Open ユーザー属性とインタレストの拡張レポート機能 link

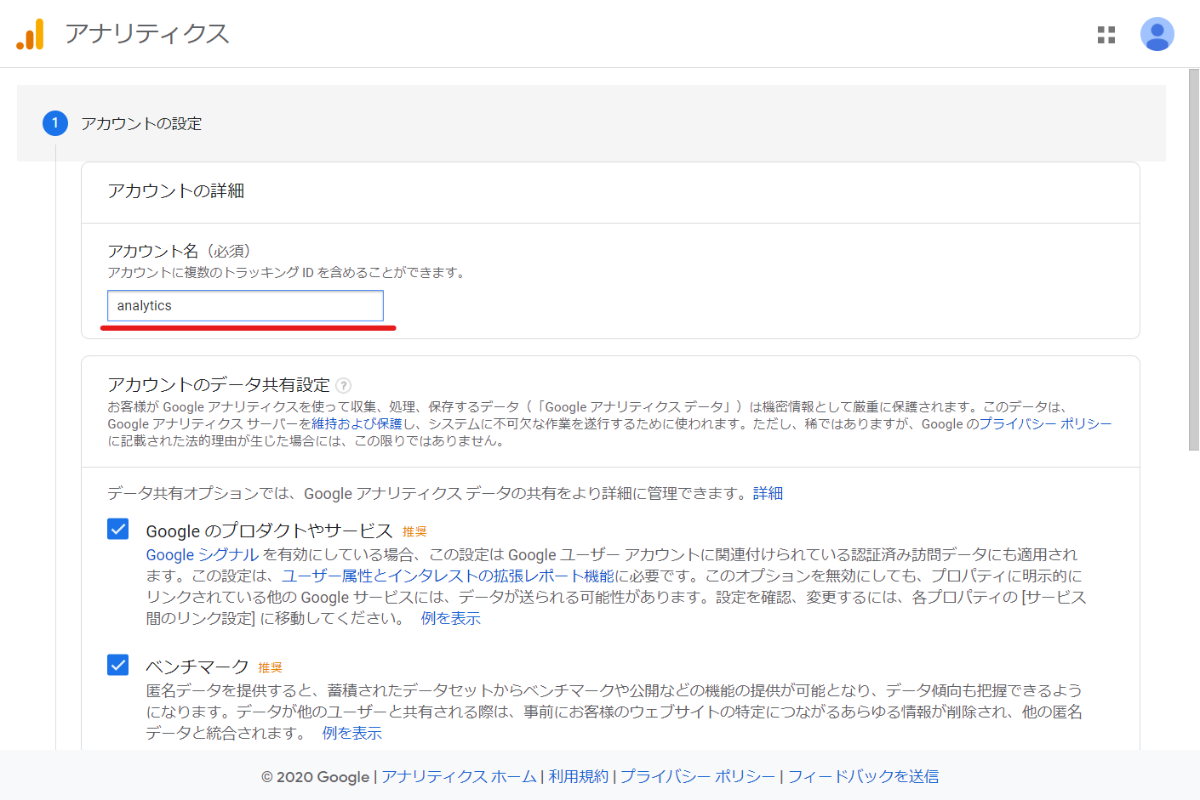coord(448,576)
